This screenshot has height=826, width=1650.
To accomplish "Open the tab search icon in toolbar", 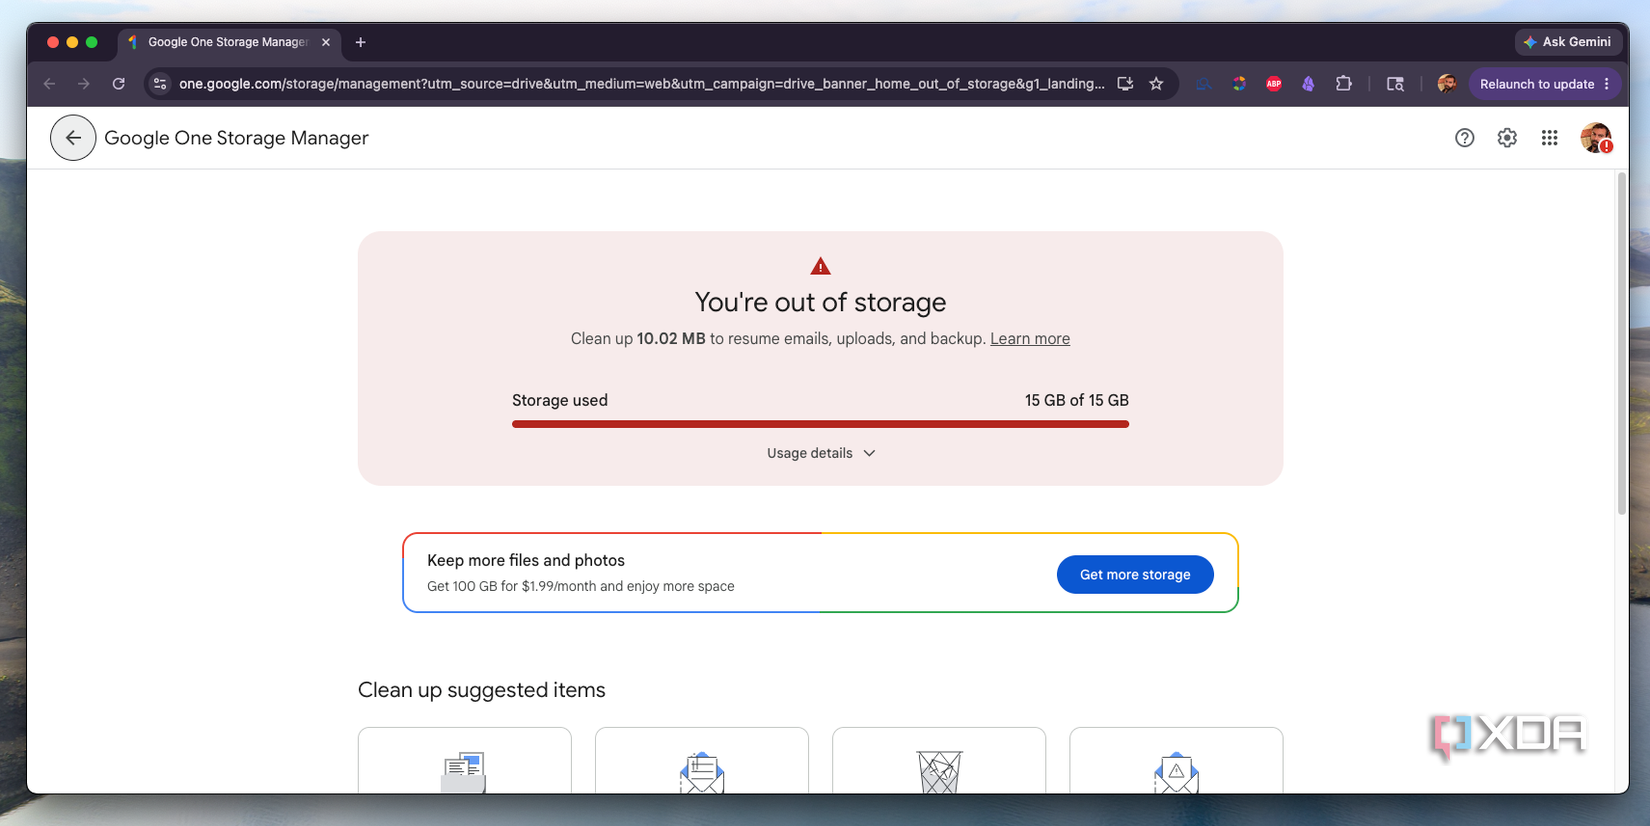I will coord(1395,84).
